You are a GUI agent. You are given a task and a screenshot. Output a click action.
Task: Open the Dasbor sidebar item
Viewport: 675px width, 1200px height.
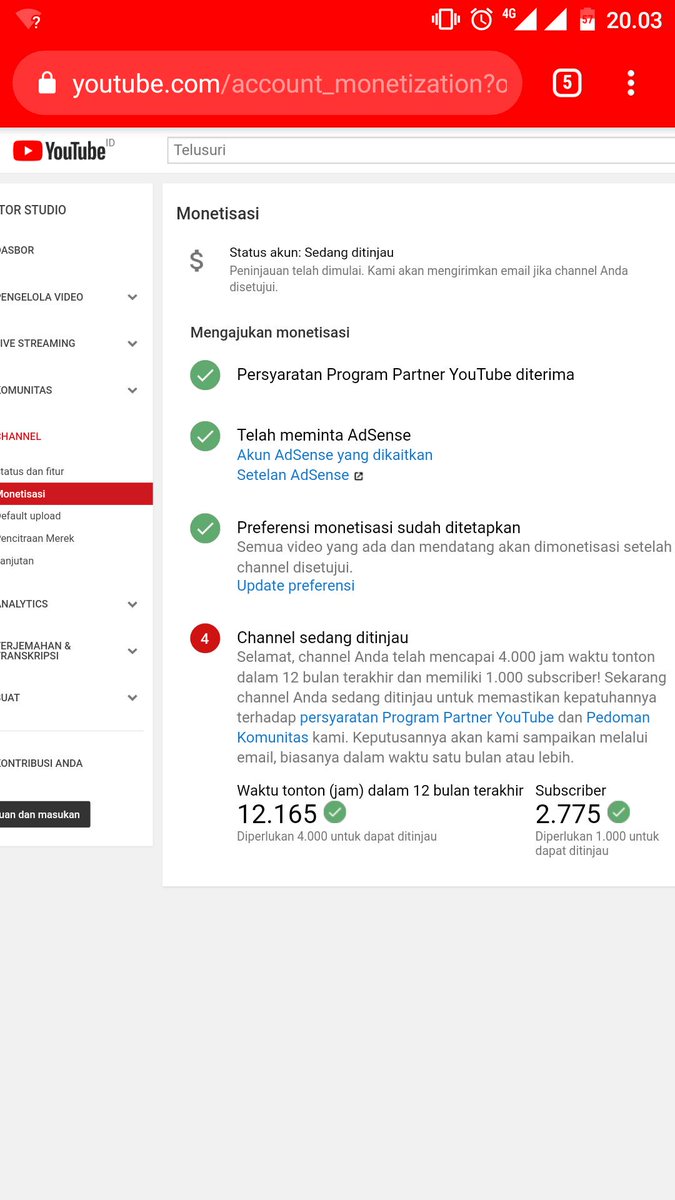coord(17,250)
